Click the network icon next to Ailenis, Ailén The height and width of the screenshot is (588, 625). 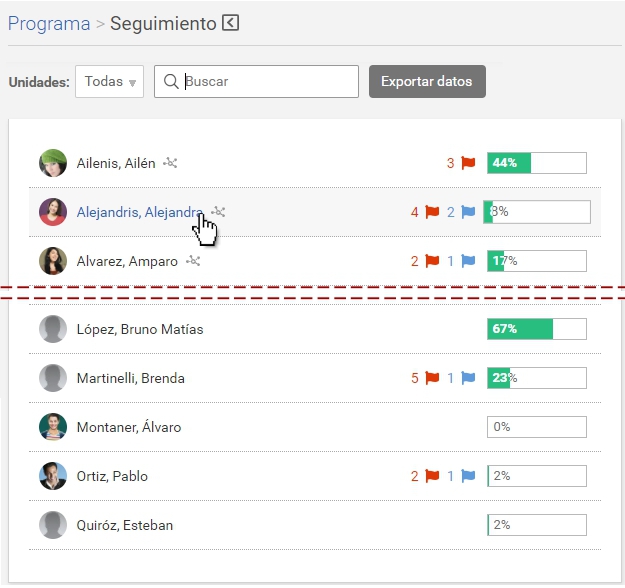170,163
